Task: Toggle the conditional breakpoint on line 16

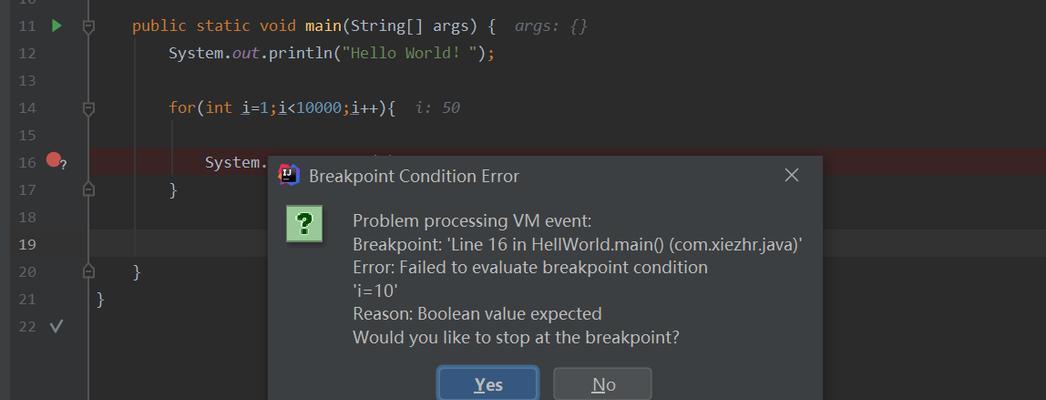Action: (54, 160)
